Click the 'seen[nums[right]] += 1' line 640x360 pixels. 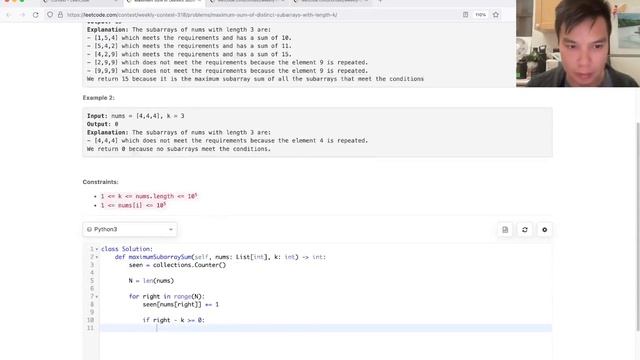pos(180,304)
